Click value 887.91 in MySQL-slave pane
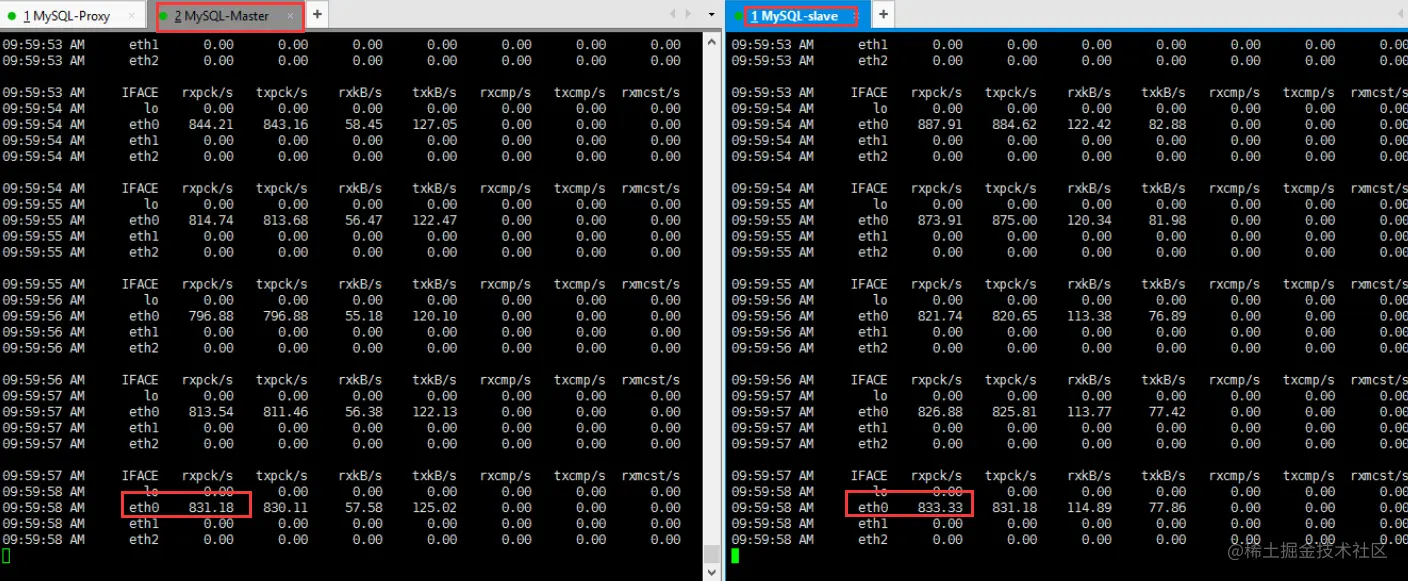The height and width of the screenshot is (581, 1408). [x=940, y=125]
